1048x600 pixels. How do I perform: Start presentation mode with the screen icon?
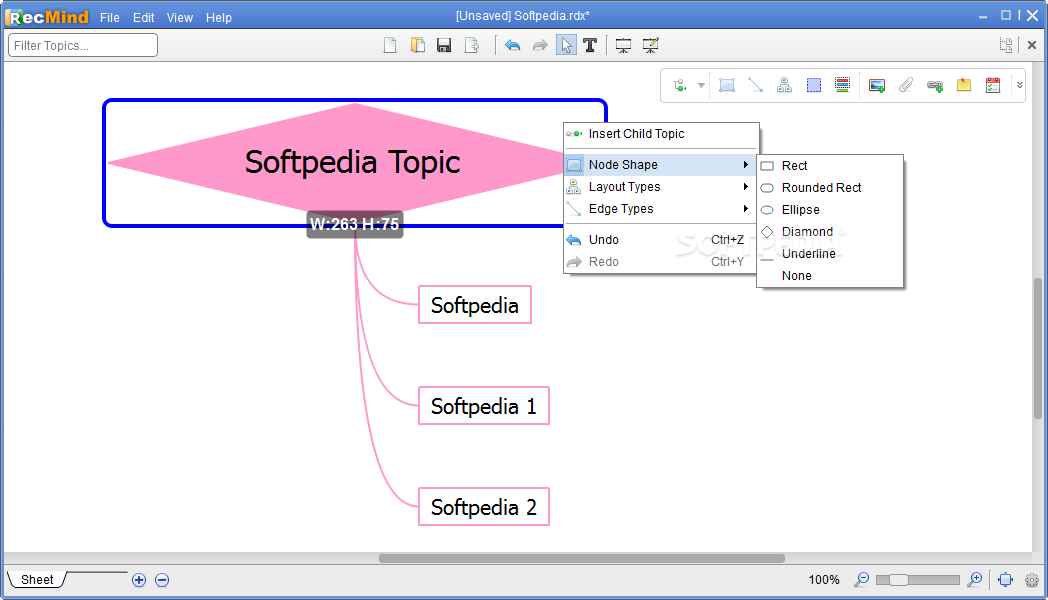623,45
